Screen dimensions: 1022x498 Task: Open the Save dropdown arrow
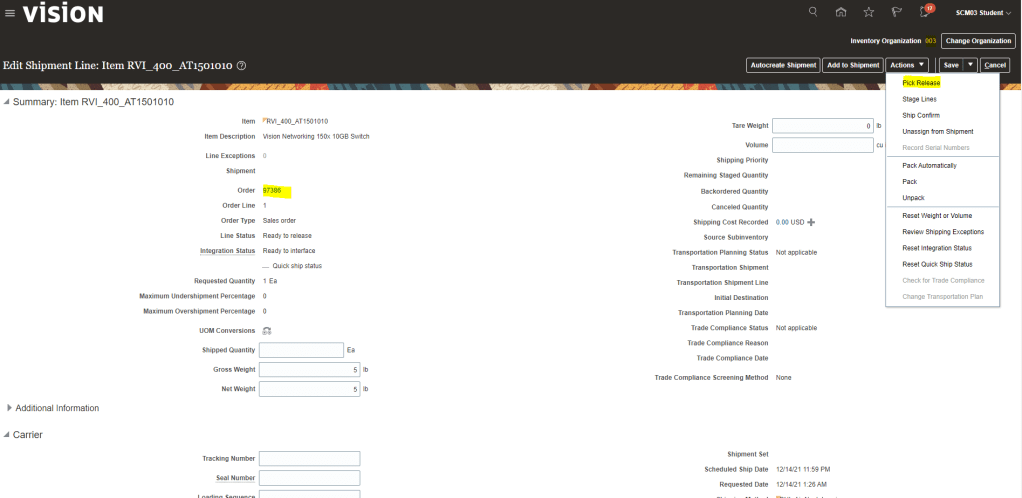tap(970, 65)
